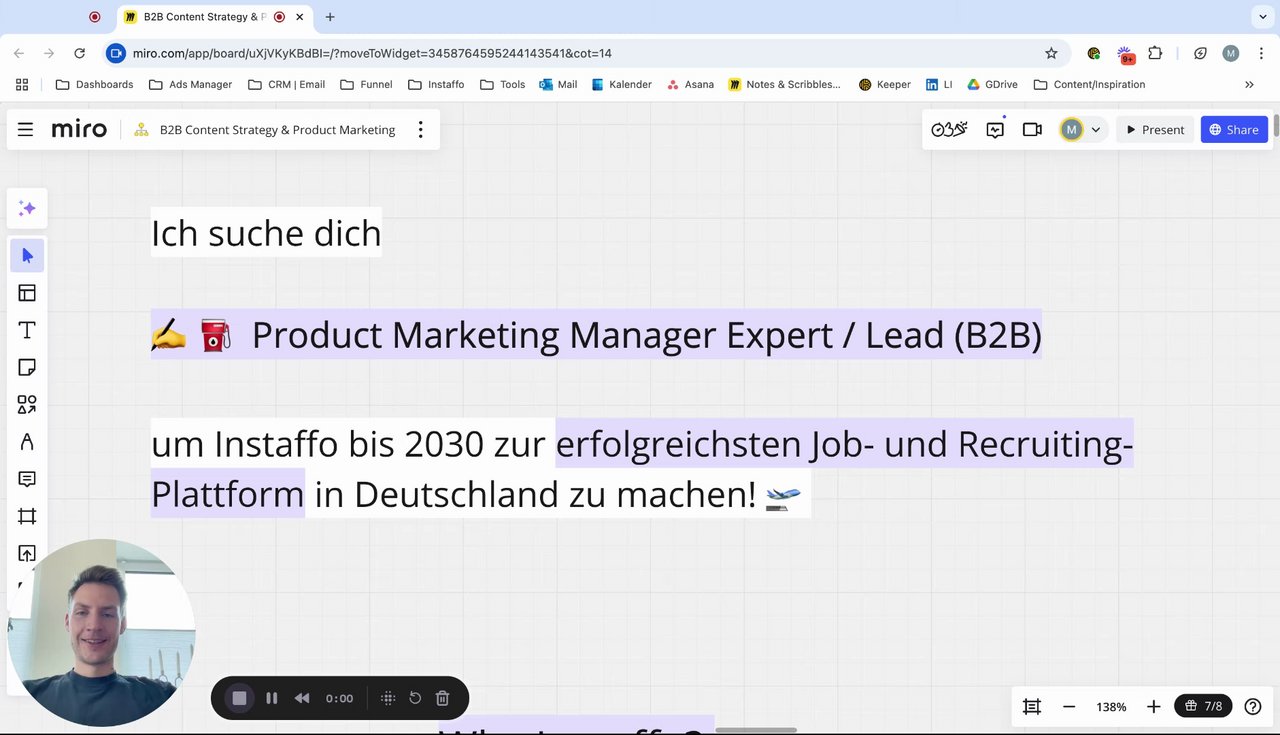Click the Miro logo
This screenshot has width=1280, height=735.
(x=79, y=129)
